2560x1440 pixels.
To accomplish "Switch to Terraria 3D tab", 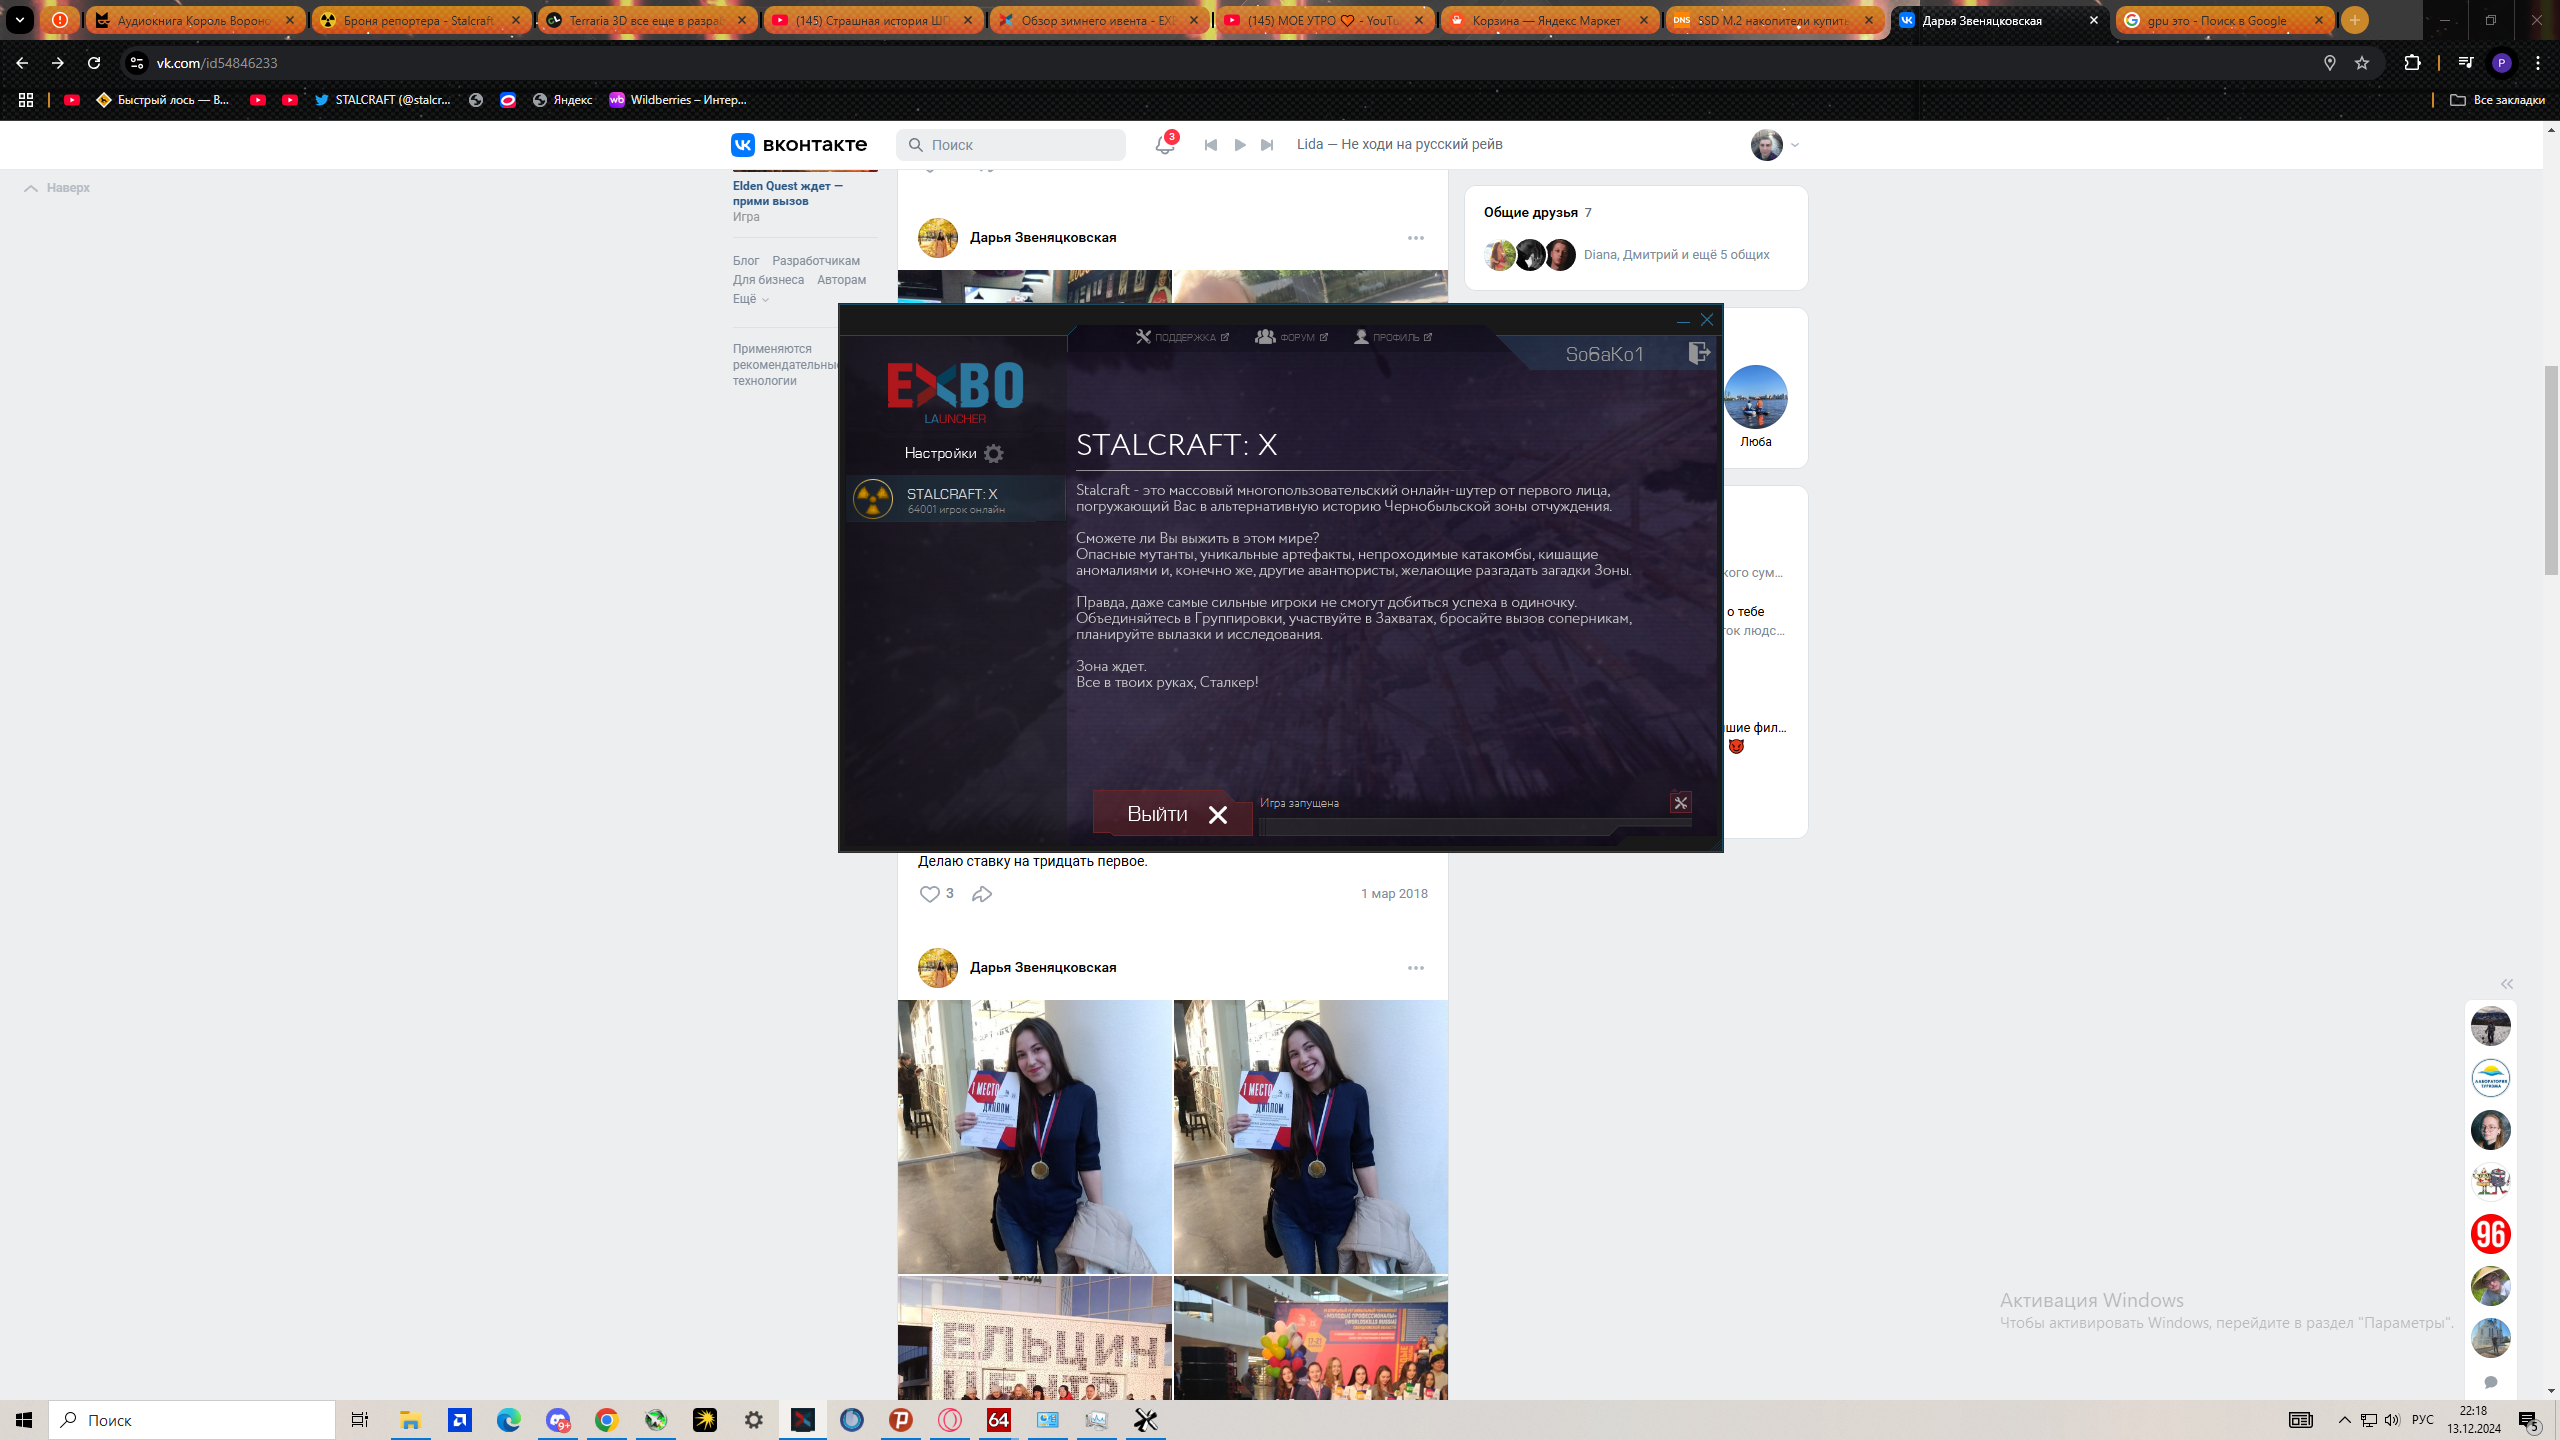I will [646, 20].
